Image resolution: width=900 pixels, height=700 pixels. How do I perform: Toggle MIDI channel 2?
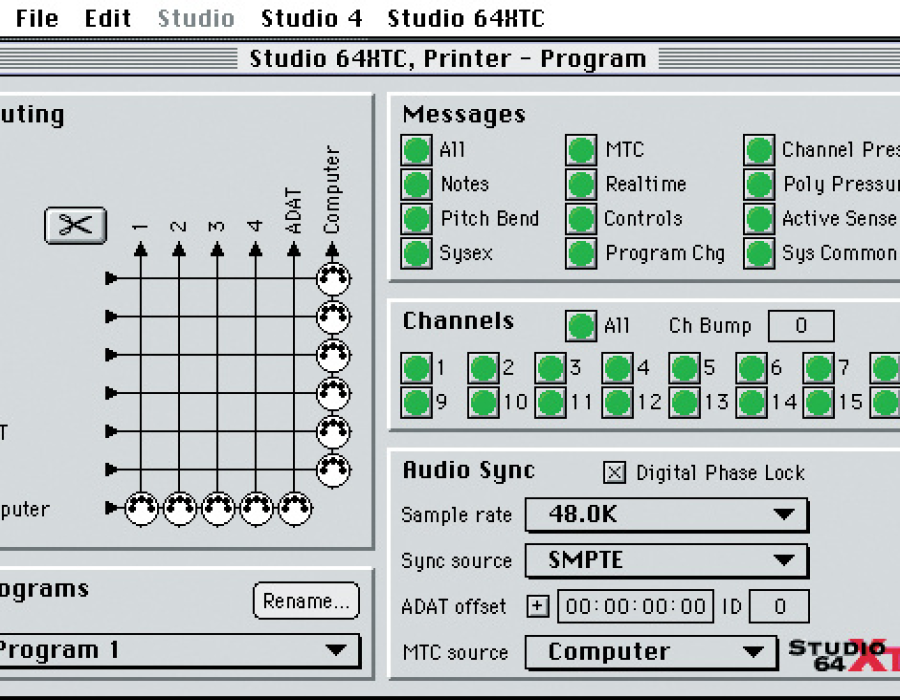tap(483, 368)
